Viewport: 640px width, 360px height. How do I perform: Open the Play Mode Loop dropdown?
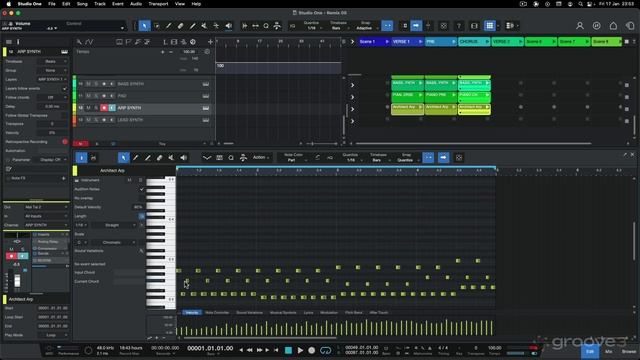point(52,335)
